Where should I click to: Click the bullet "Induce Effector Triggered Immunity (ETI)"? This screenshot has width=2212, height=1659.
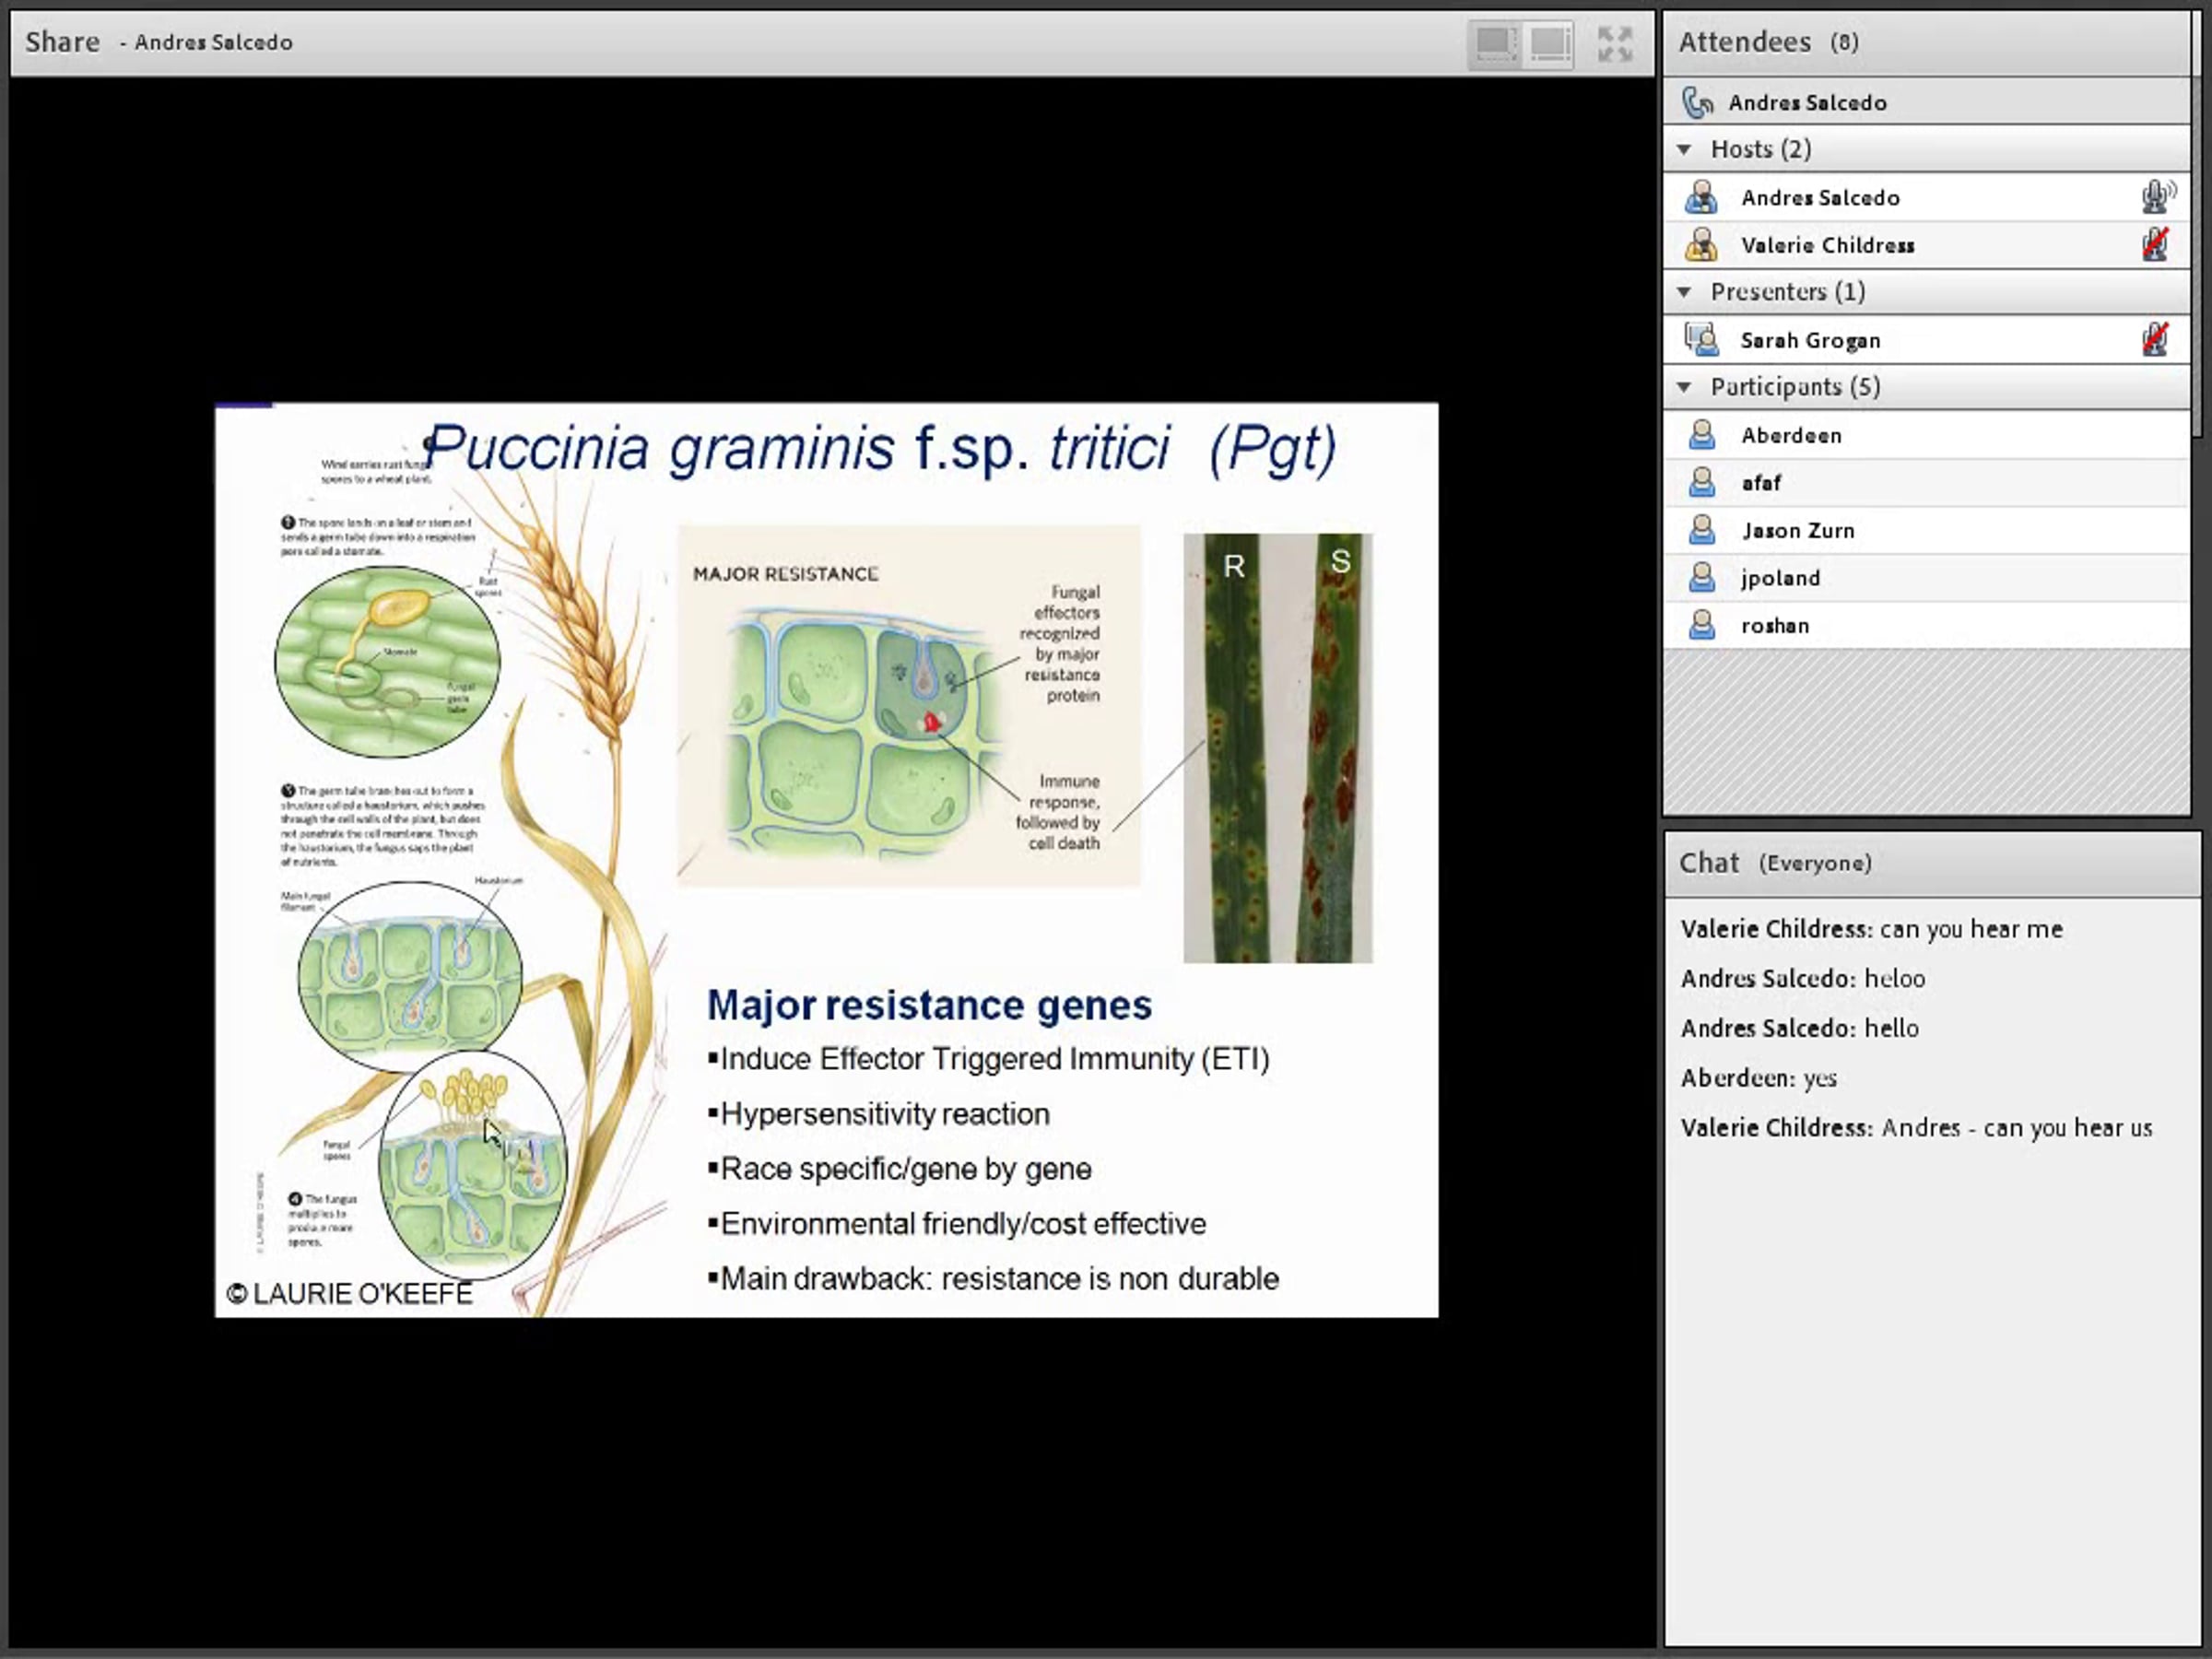(988, 1059)
